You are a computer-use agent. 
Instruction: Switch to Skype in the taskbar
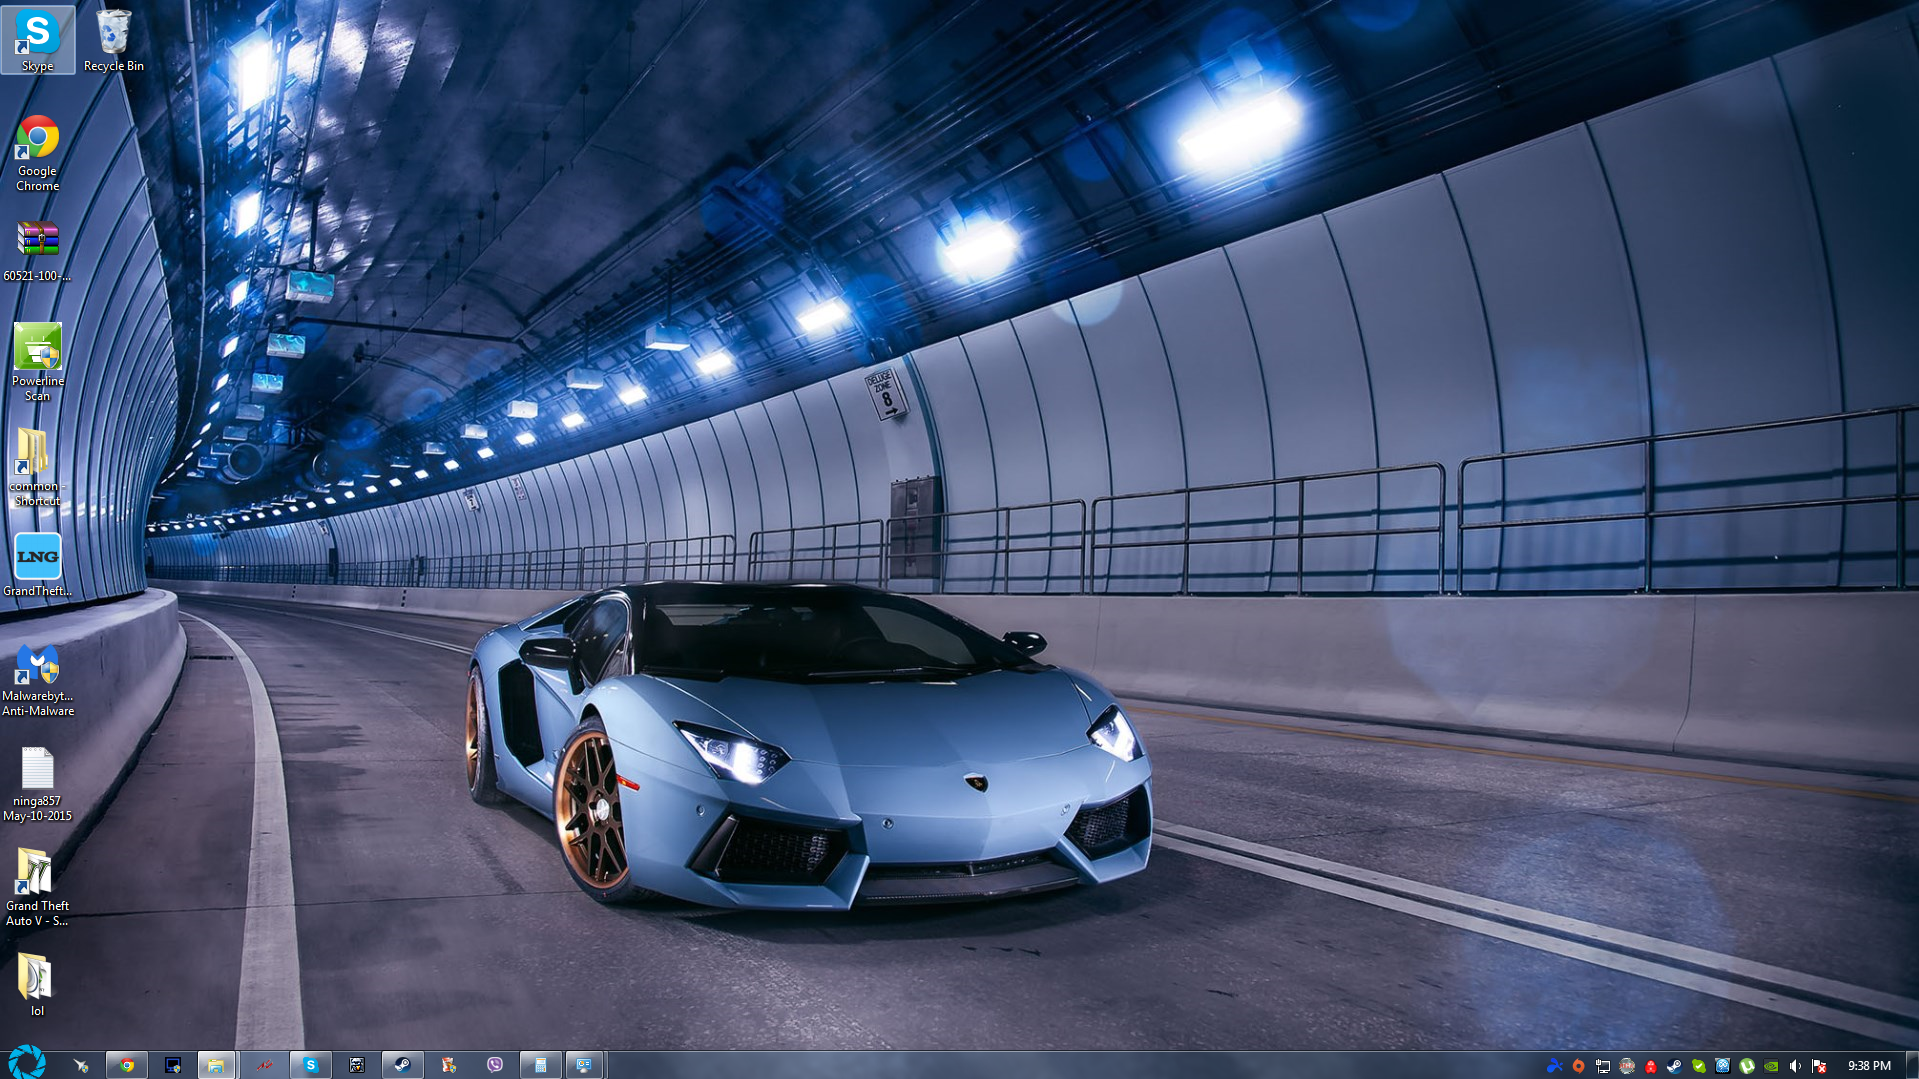(310, 1065)
